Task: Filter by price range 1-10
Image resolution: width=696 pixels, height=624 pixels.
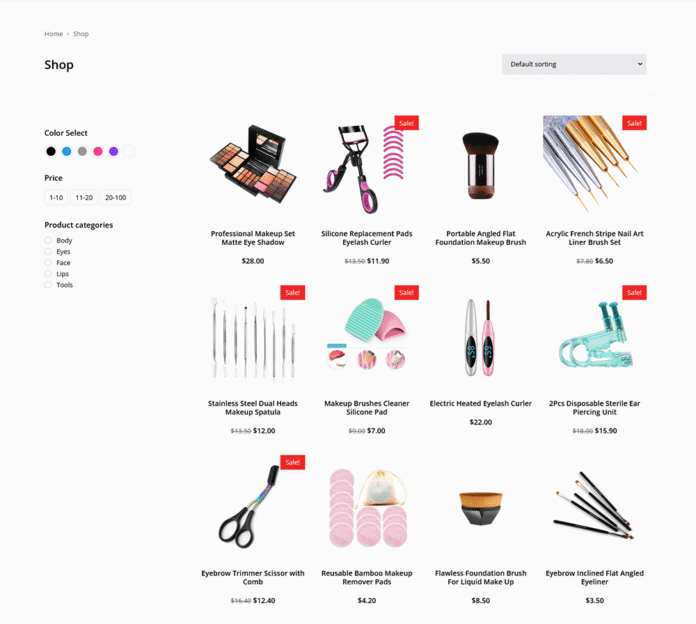Action: point(56,197)
